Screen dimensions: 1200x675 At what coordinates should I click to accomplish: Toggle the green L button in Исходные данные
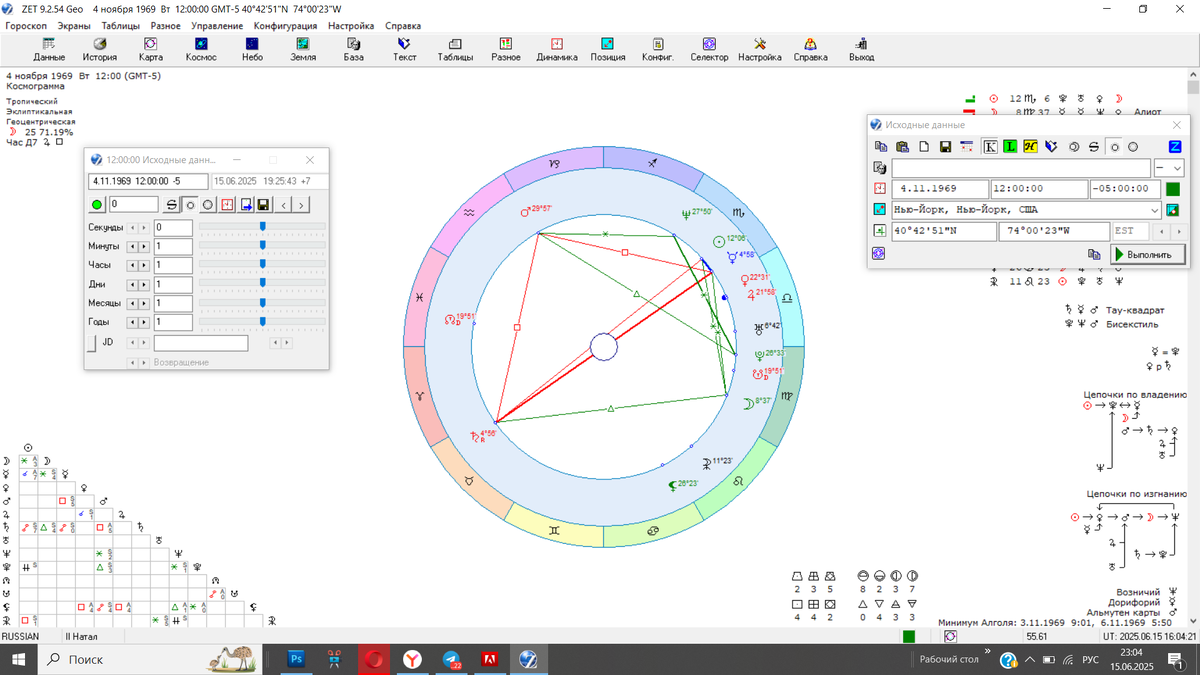1011,147
